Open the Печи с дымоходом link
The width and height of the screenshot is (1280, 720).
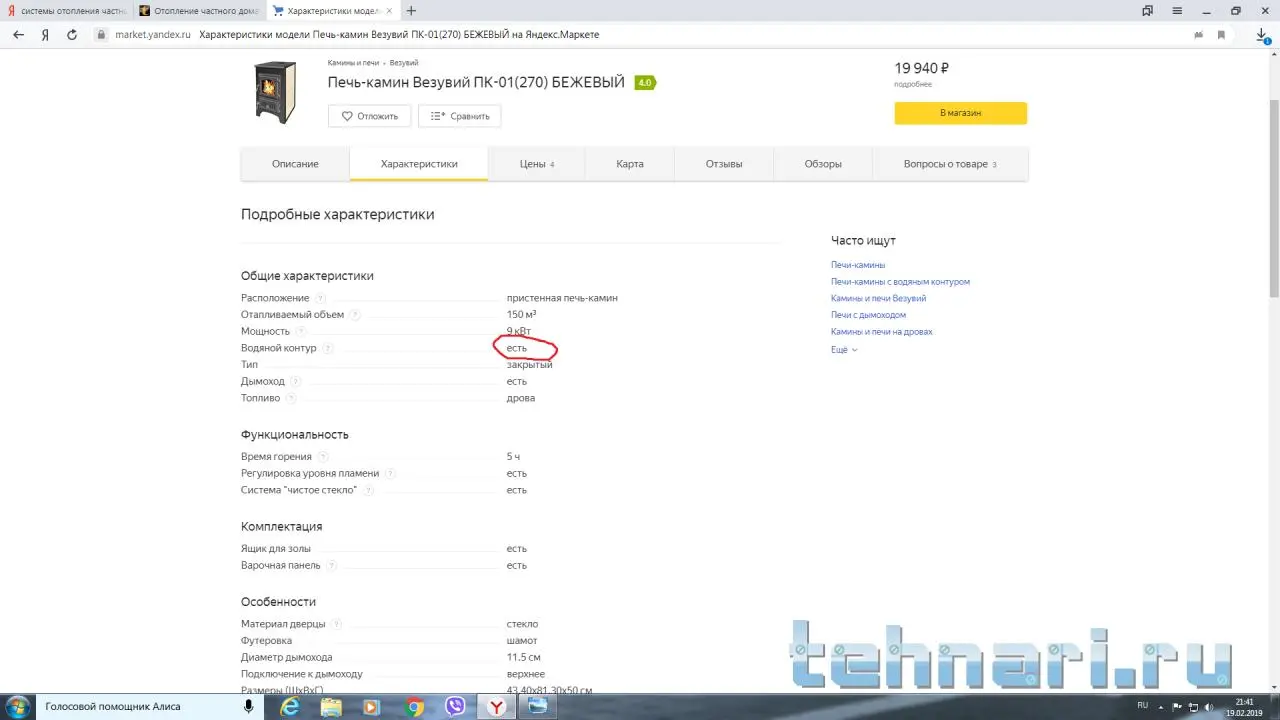868,315
